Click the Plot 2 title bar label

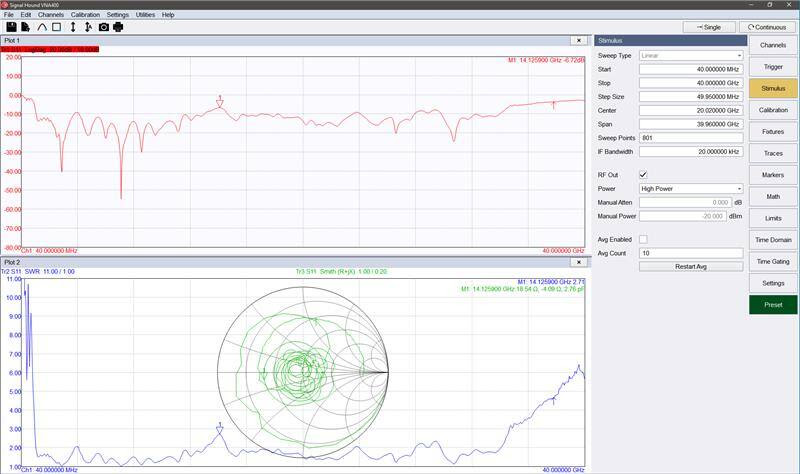[12, 262]
